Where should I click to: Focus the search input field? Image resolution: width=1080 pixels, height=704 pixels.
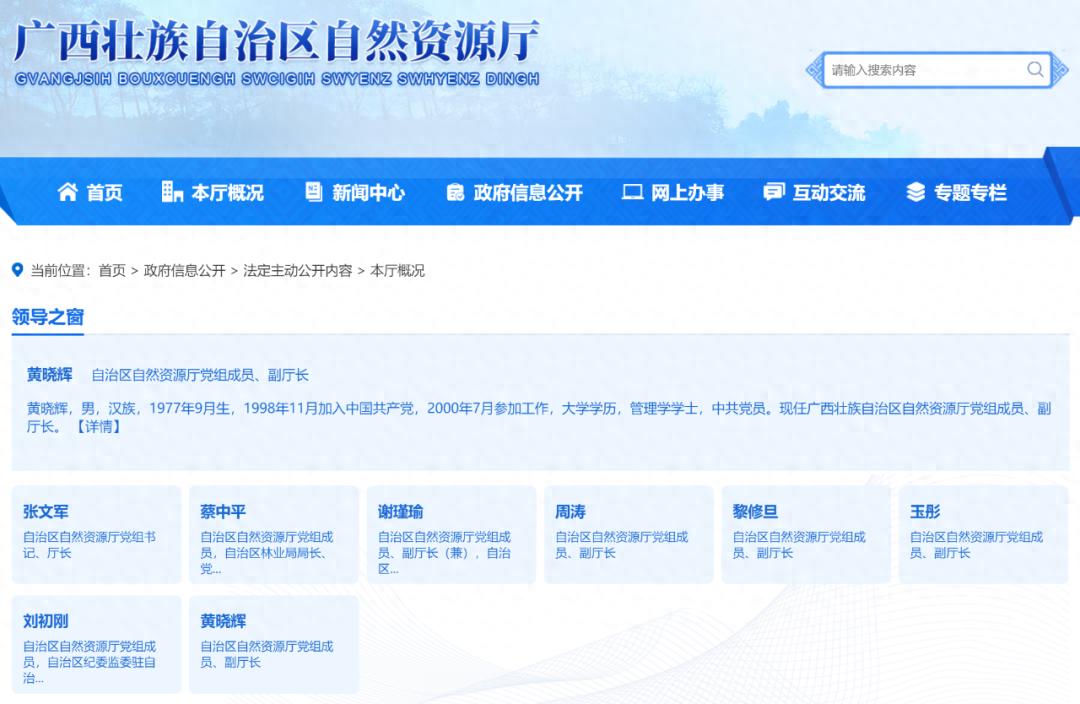point(920,70)
